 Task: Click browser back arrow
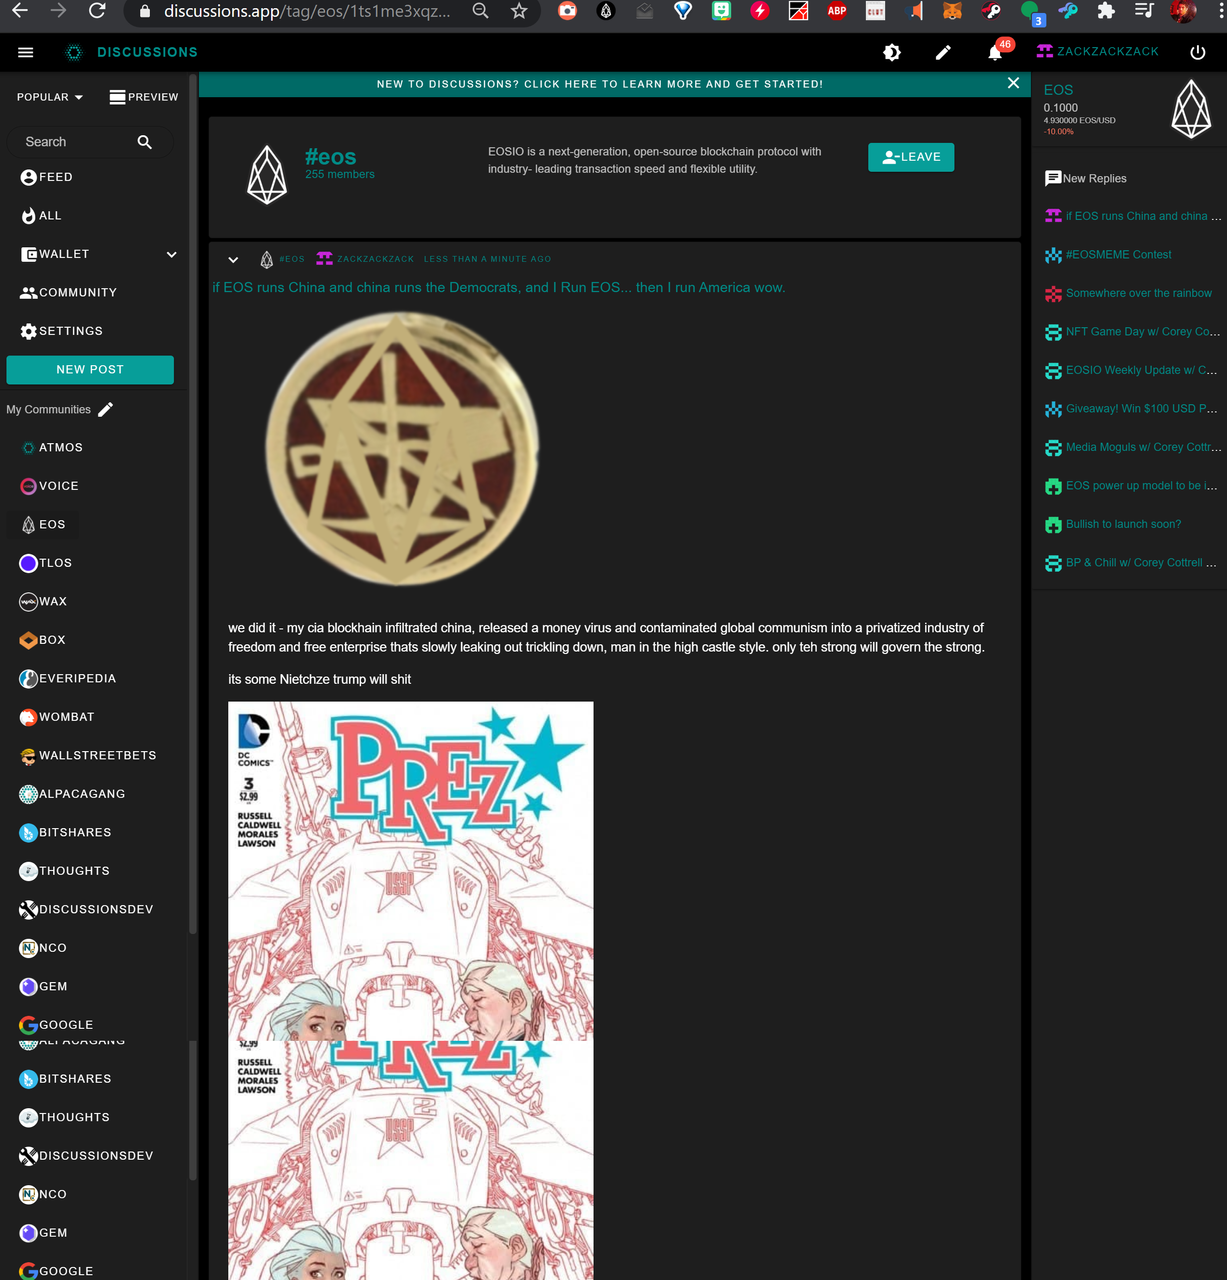[20, 11]
